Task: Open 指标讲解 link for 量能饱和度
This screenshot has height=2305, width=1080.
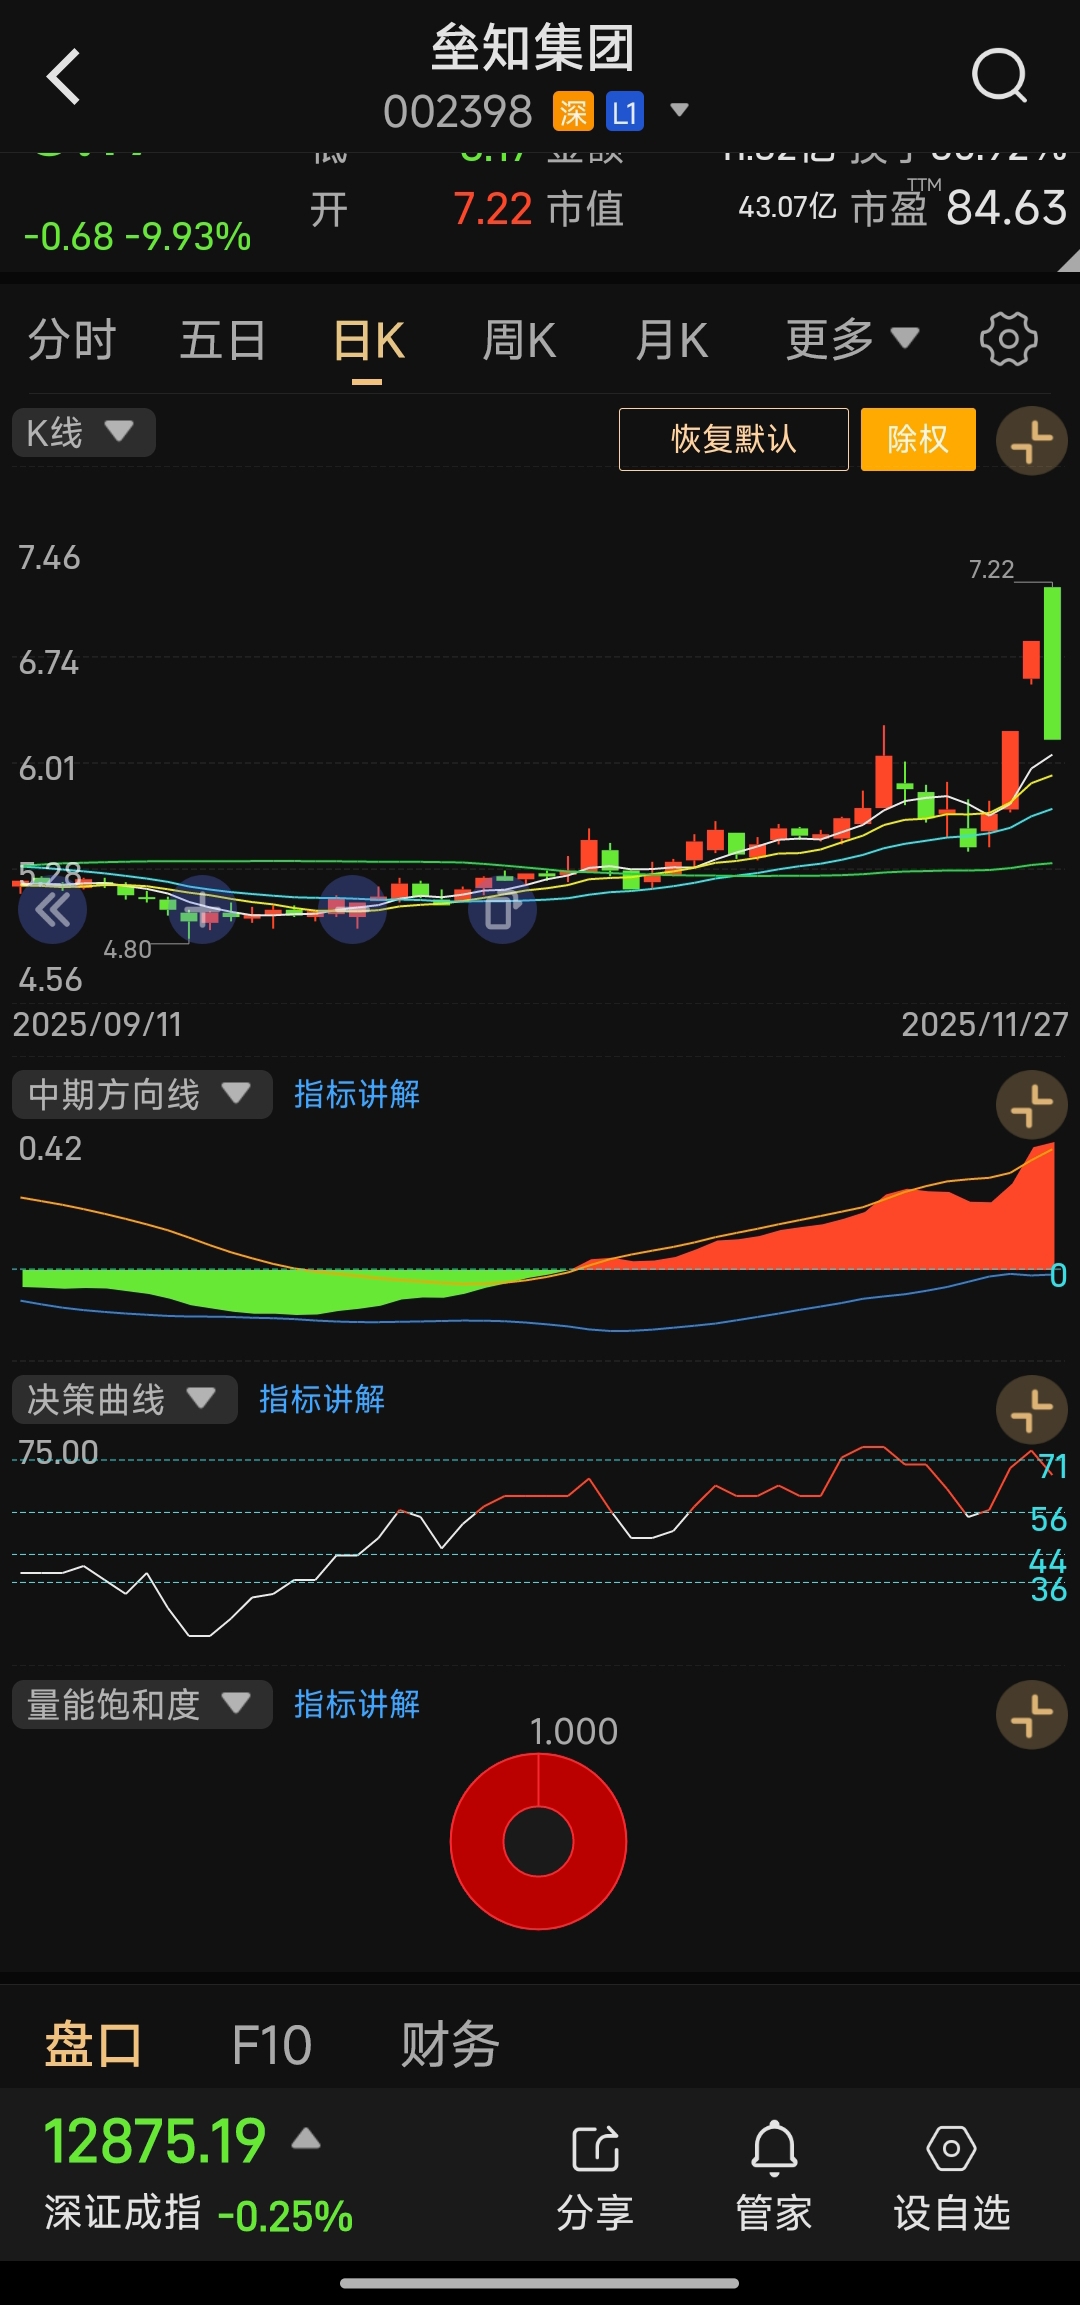Action: click(357, 1705)
